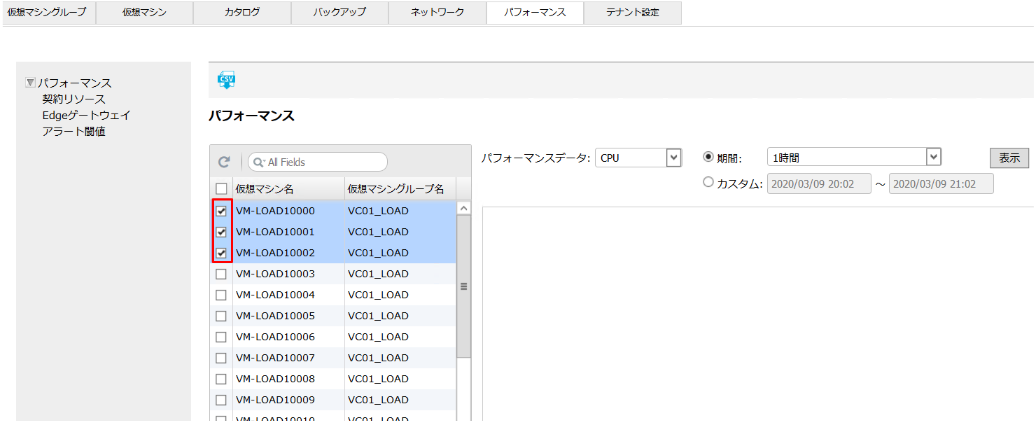Viewport: 1034px width, 421px height.
Task: Uncheck VM-LOAD10000 checkbox
Action: click(x=222, y=211)
